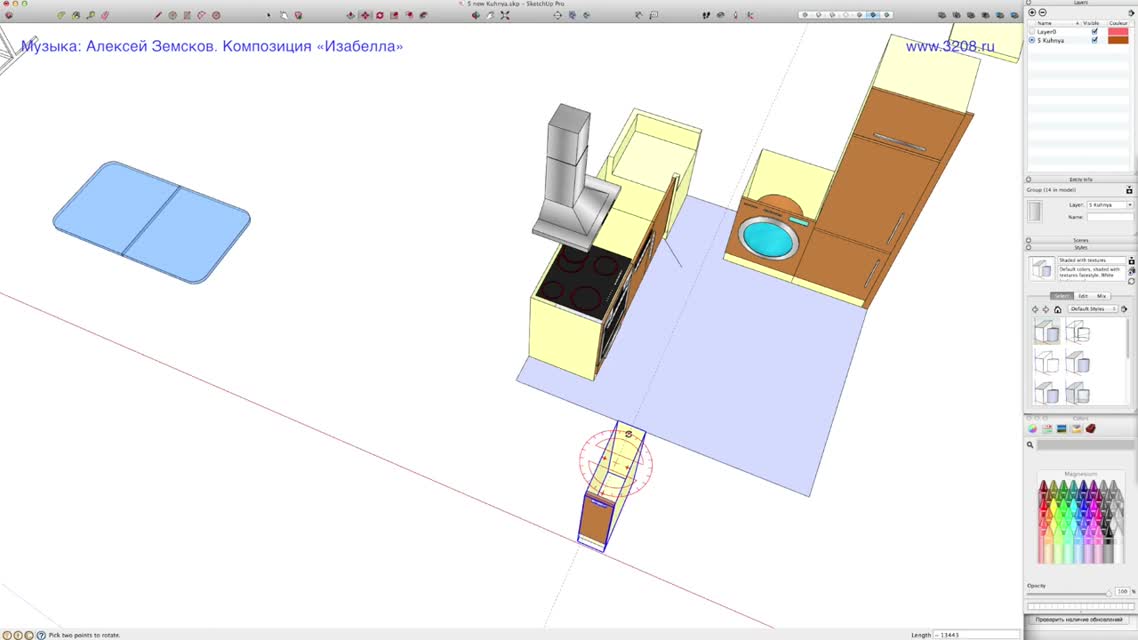Viewport: 1138px width, 640px height.
Task: Open the brick texture palette
Action: pyautogui.click(x=1091, y=429)
